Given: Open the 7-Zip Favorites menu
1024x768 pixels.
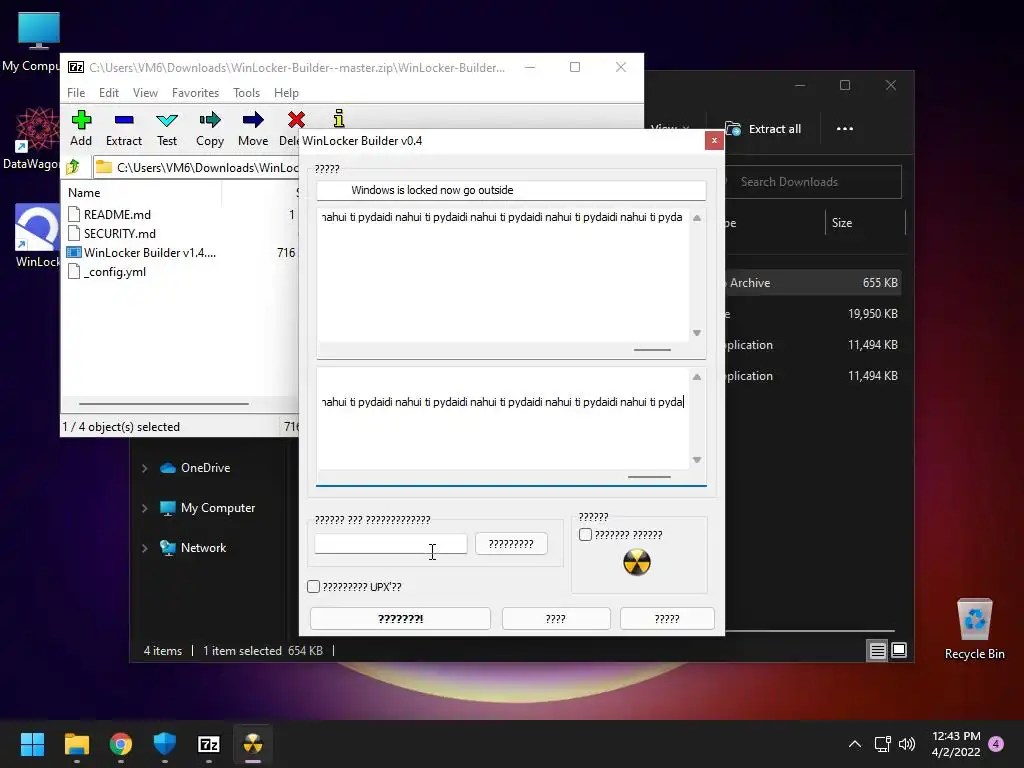Looking at the screenshot, I should pos(195,93).
